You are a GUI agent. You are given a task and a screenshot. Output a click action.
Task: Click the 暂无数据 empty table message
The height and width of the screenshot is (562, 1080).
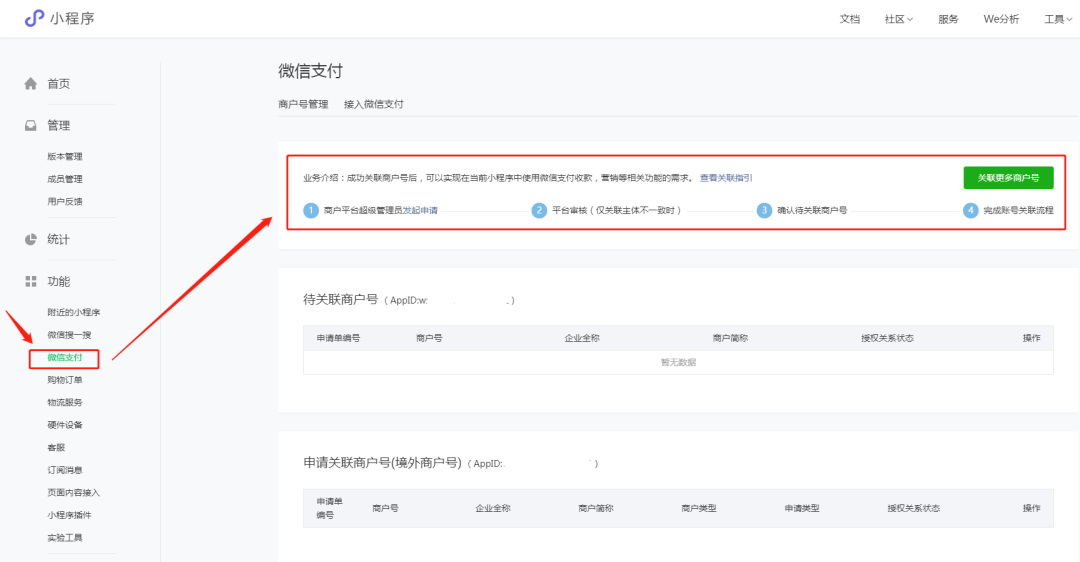[x=678, y=362]
